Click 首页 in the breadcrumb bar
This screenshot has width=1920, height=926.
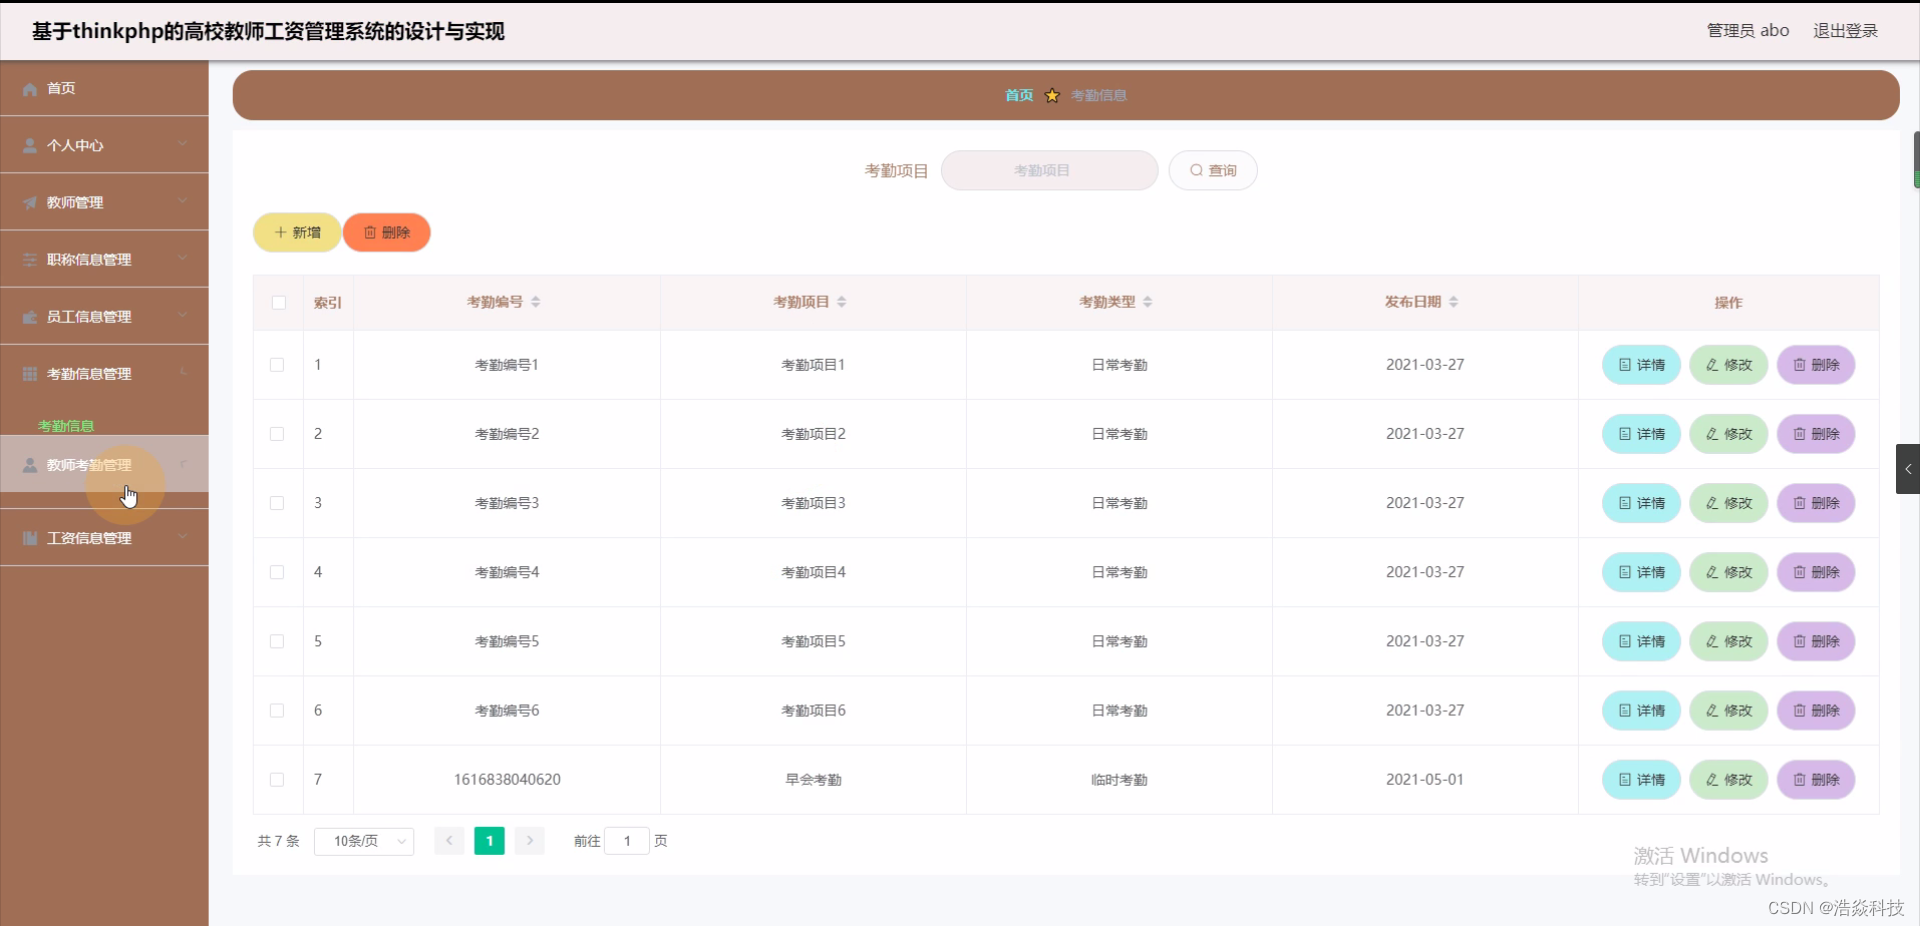1018,95
